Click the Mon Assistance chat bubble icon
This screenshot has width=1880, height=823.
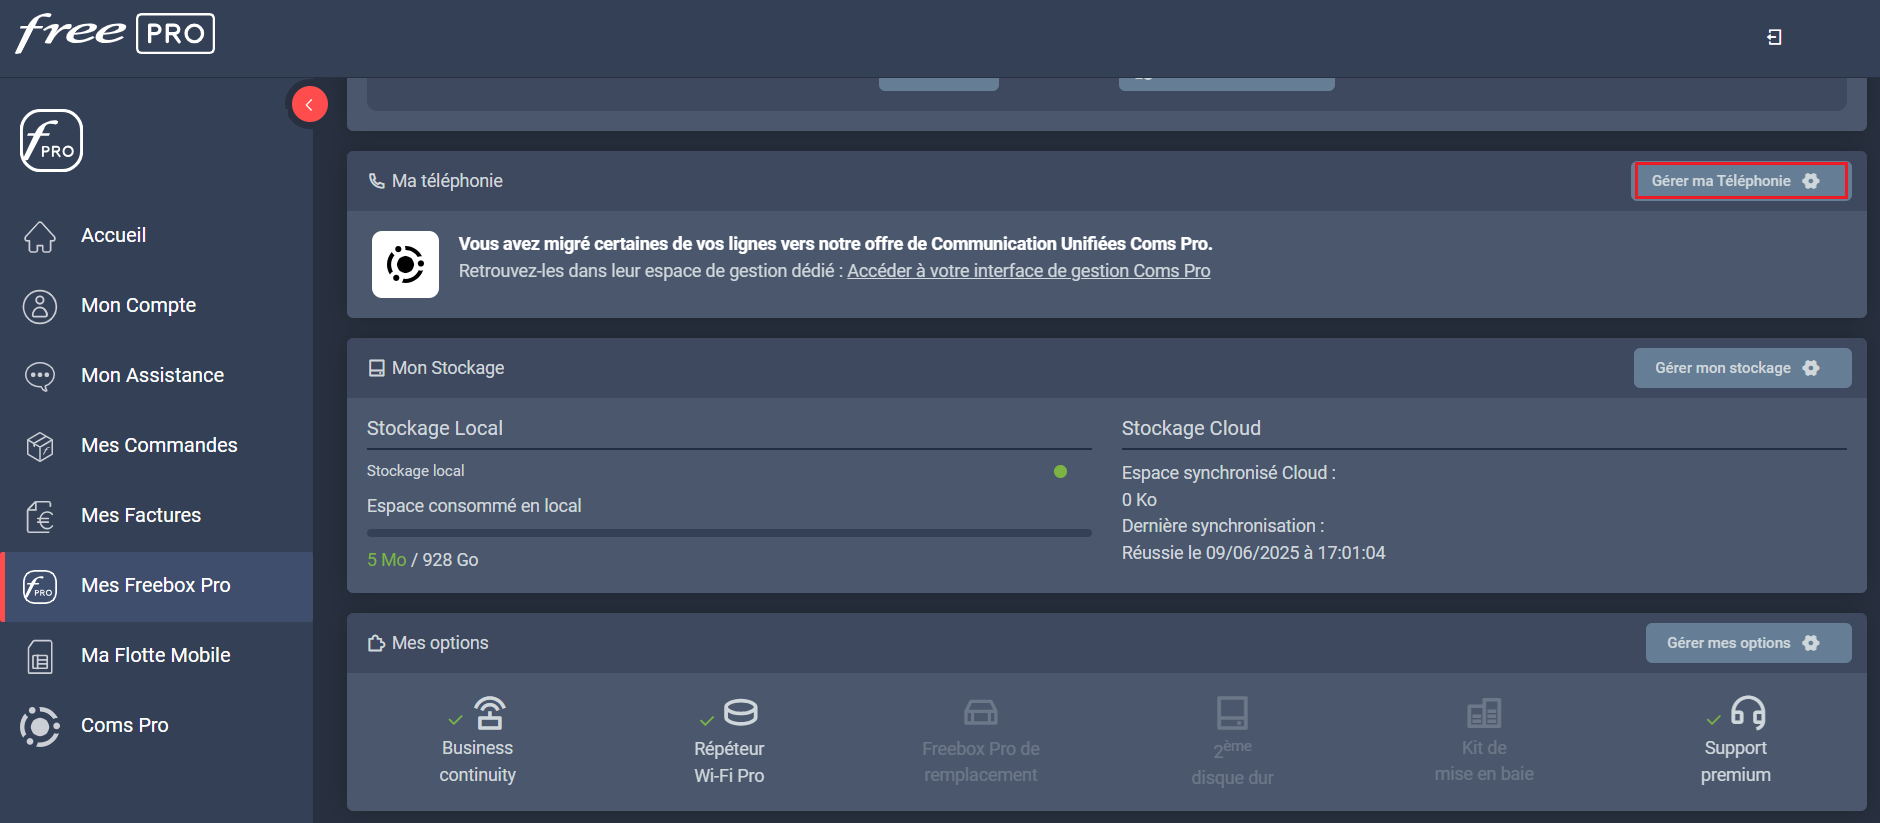pos(40,376)
